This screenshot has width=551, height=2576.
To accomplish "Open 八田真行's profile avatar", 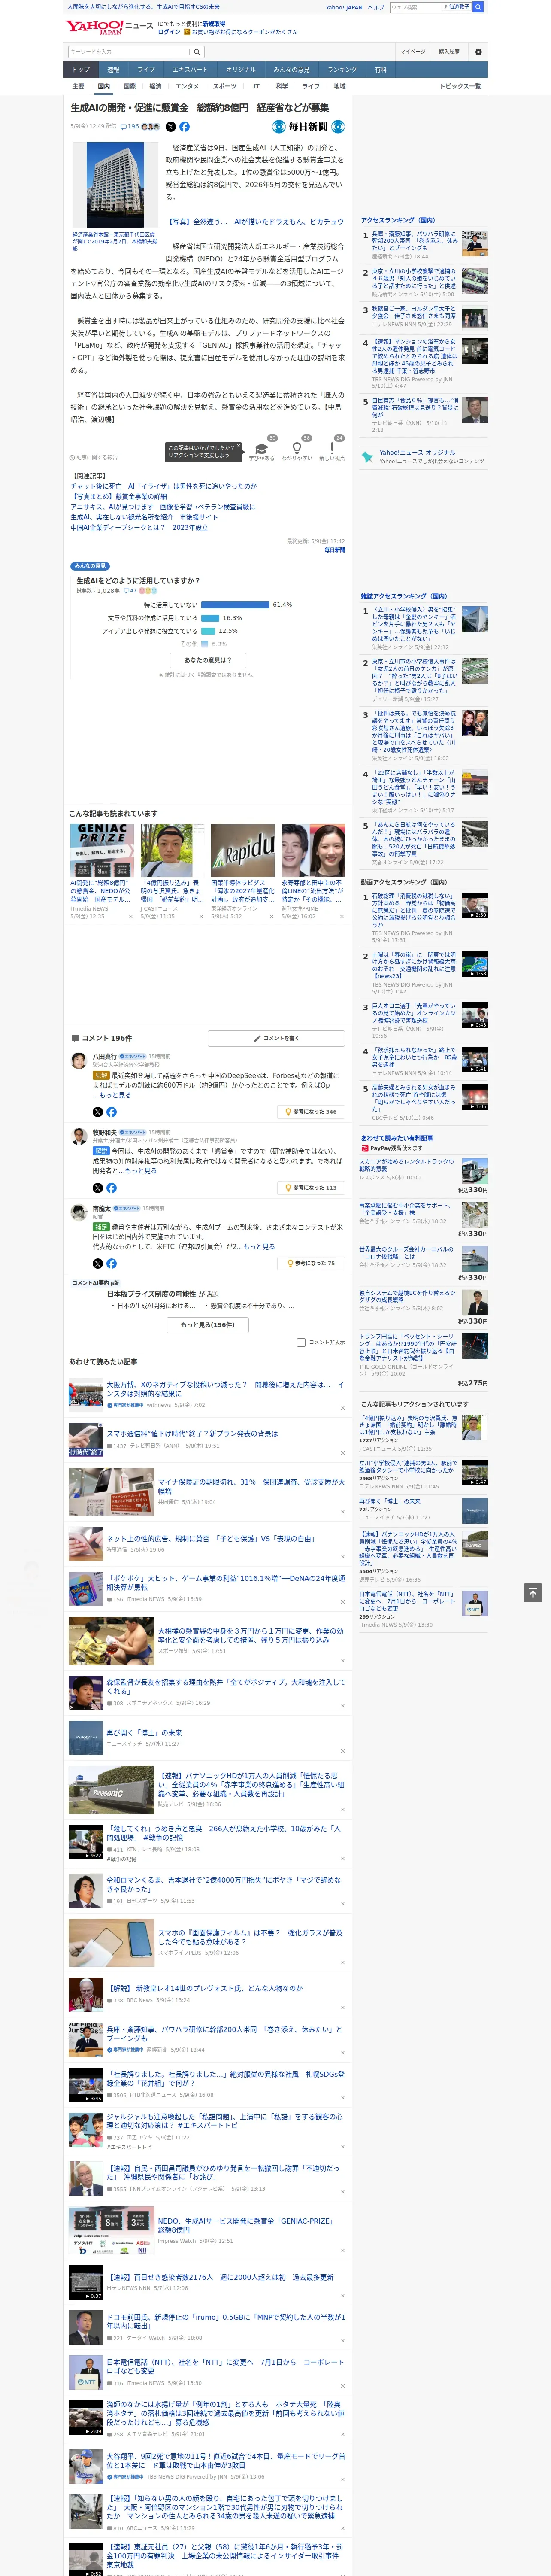I will coord(78,1060).
